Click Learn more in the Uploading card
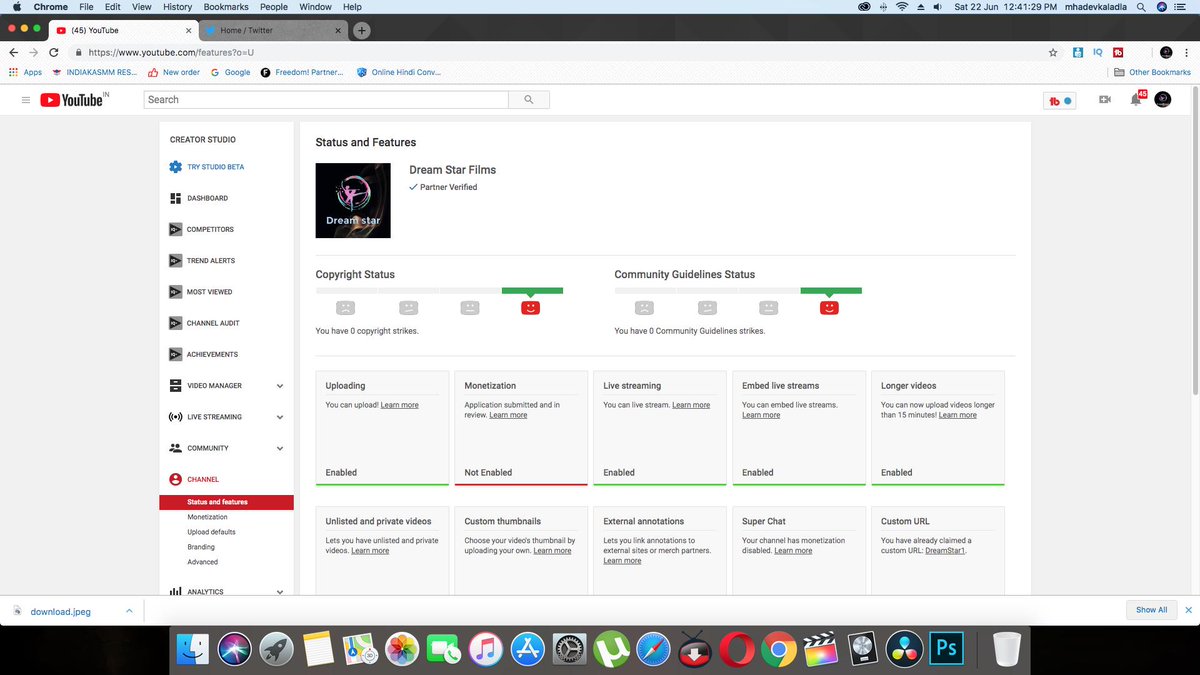This screenshot has width=1200, height=675. click(x=399, y=405)
